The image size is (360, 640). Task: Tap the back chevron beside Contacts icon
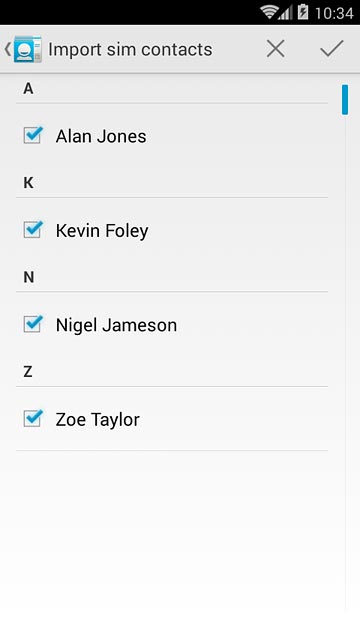coord(8,49)
